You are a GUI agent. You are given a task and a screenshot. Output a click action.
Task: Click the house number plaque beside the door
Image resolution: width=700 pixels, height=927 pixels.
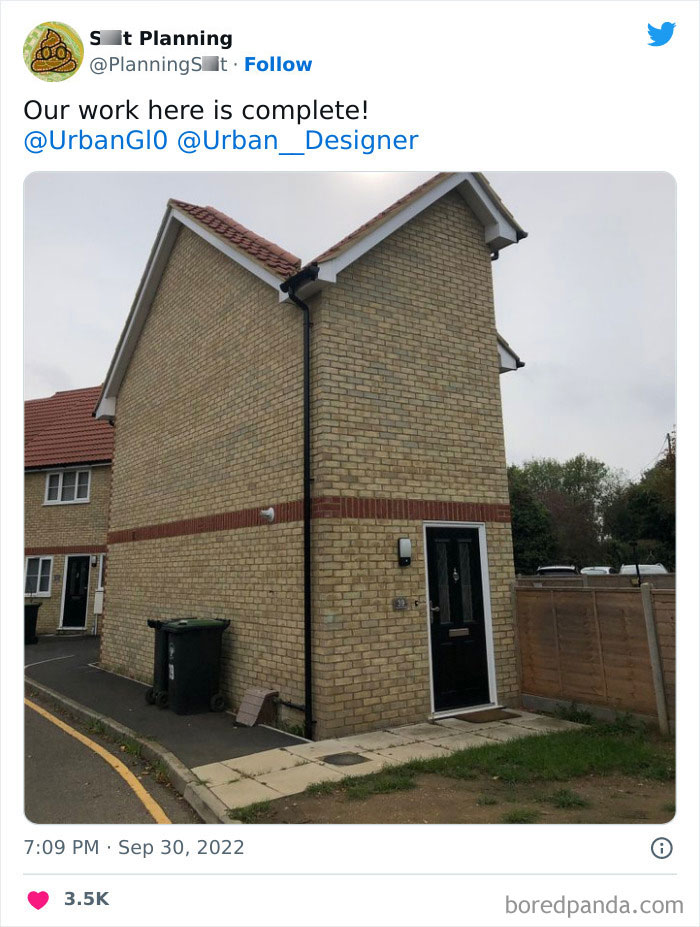400,604
